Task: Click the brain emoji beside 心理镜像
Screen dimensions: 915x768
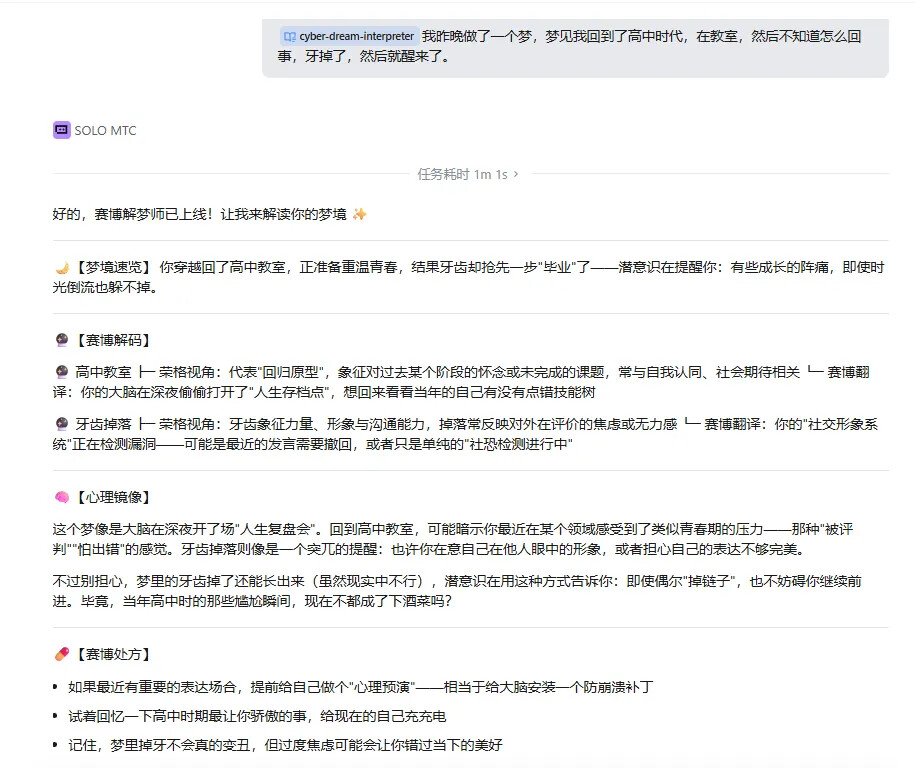Action: (x=62, y=497)
